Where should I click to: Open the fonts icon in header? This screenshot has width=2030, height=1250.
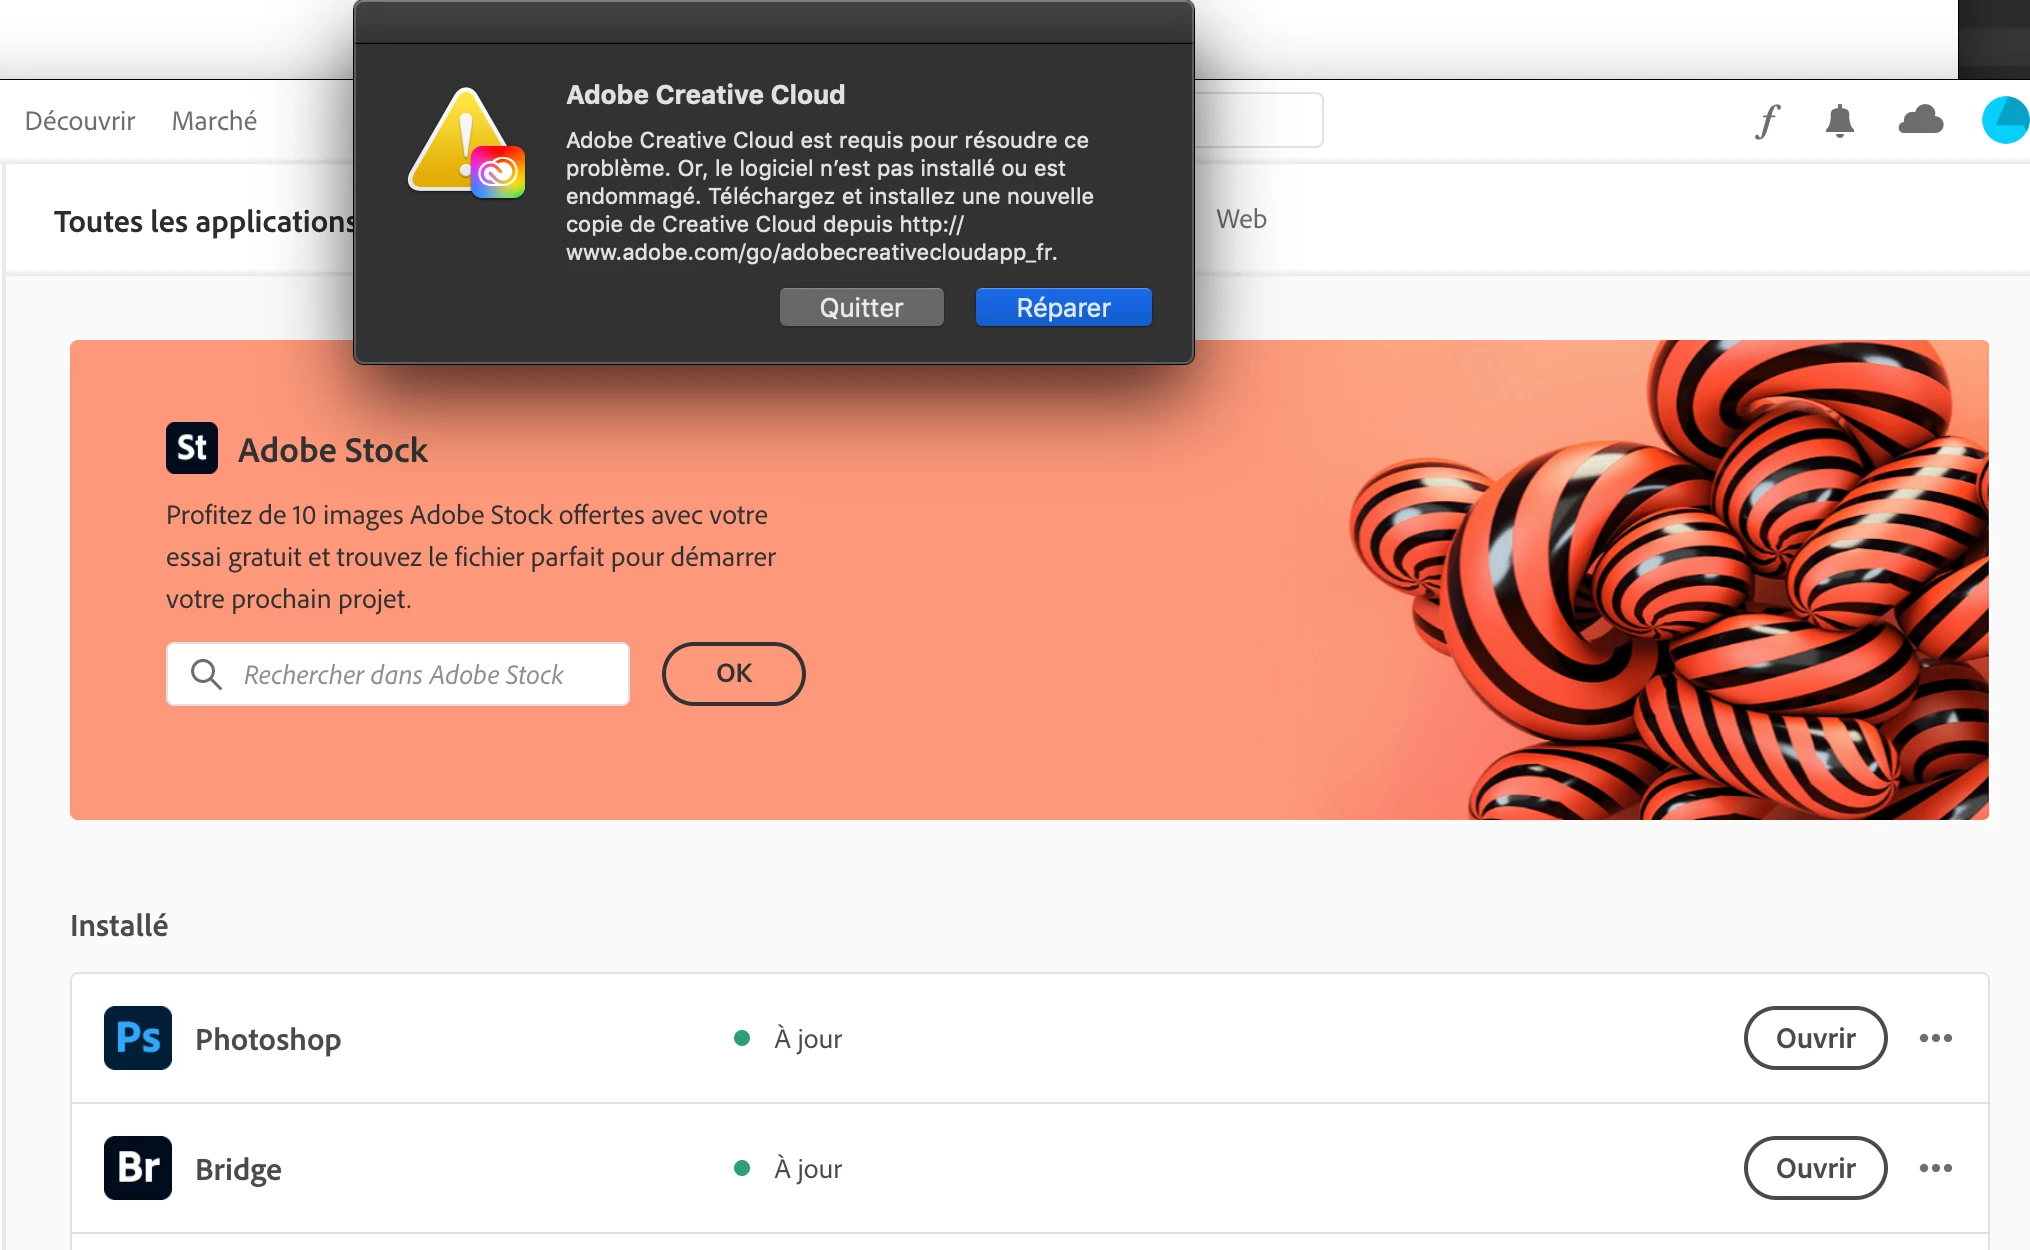[x=1768, y=121]
